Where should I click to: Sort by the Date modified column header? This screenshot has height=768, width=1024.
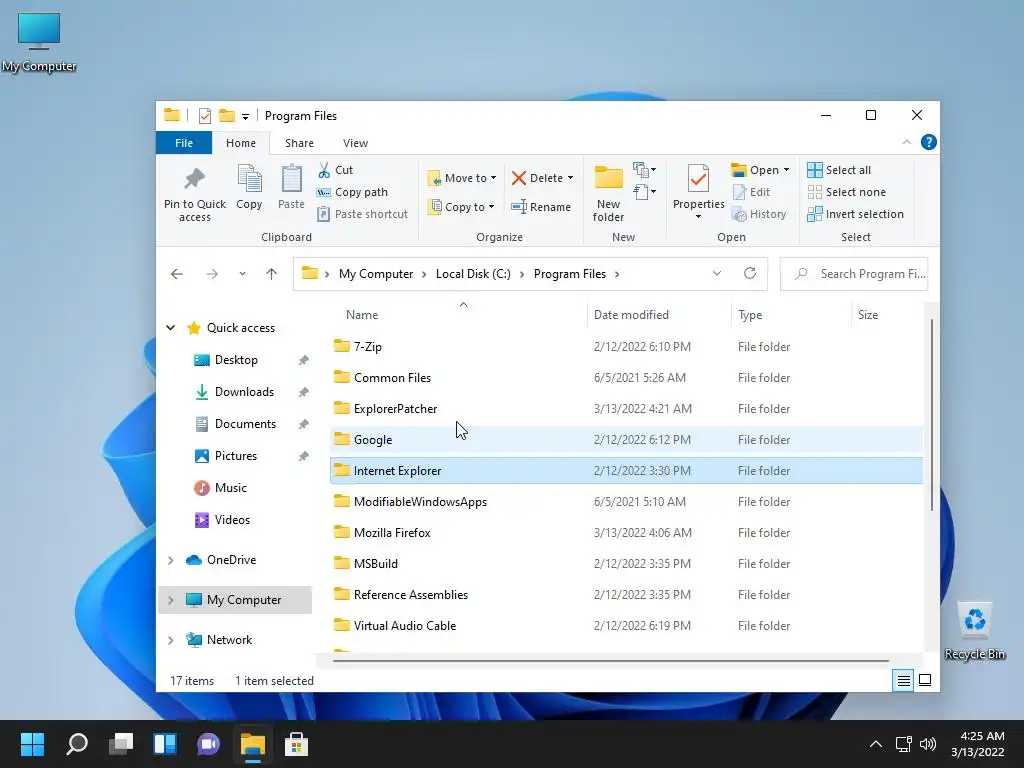click(x=658, y=315)
